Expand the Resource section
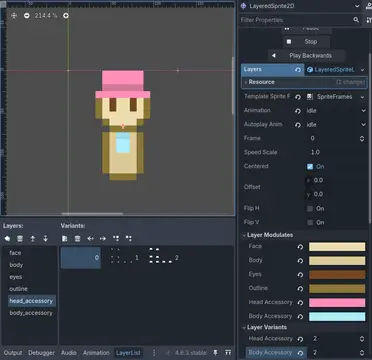The image size is (372, 360). (304, 82)
